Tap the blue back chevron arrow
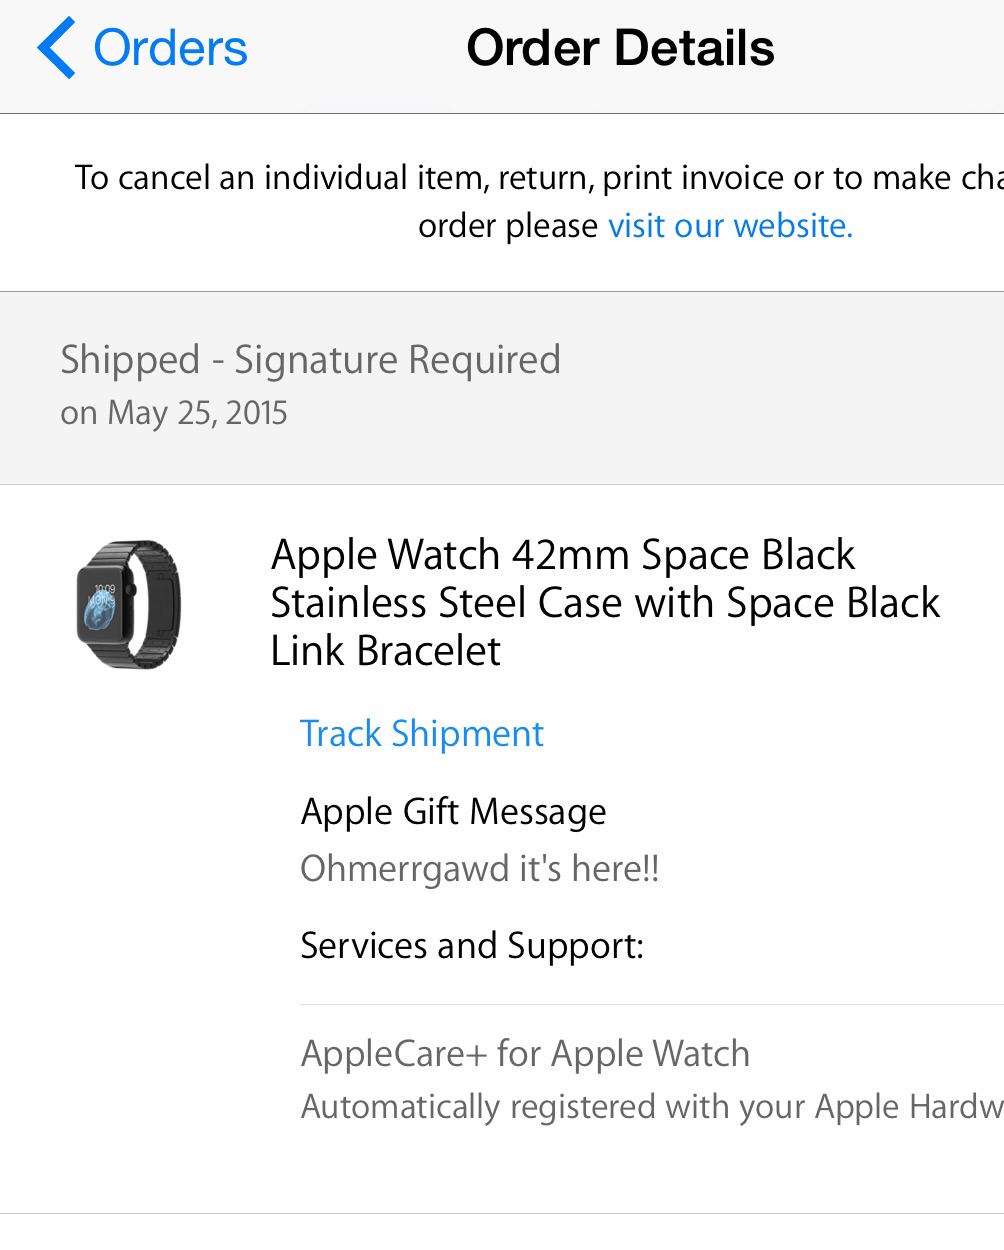1004x1250 pixels. click(56, 48)
